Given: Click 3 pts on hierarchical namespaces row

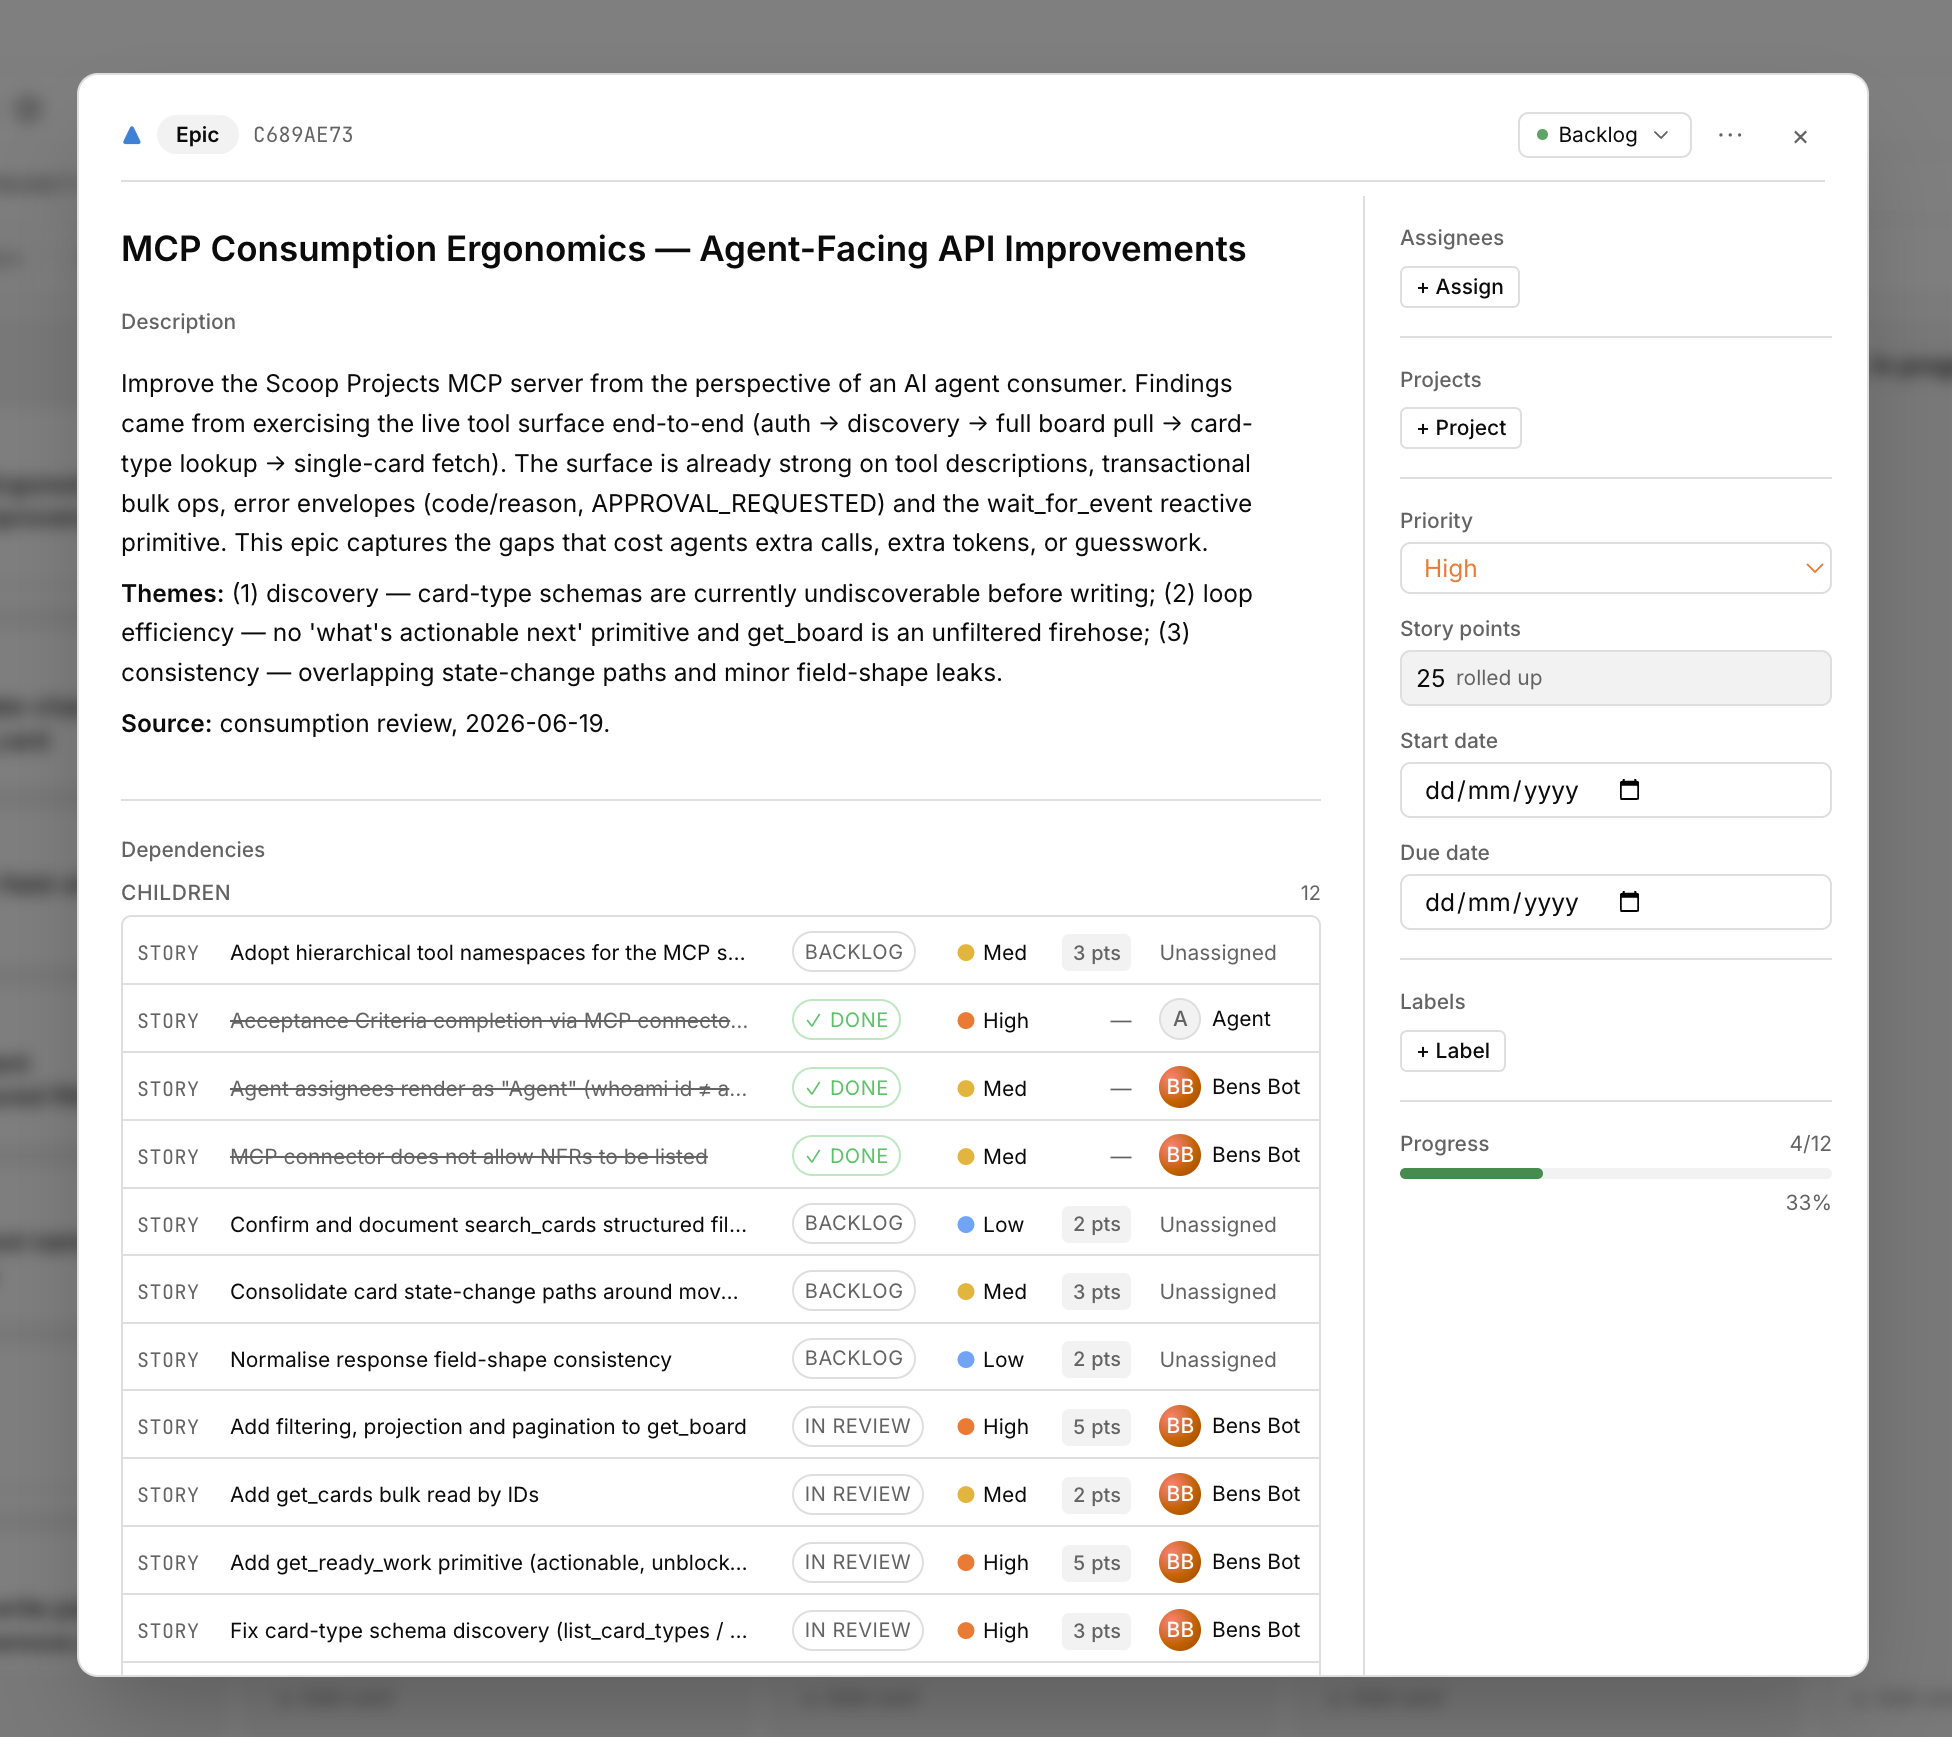Looking at the screenshot, I should click(1096, 953).
